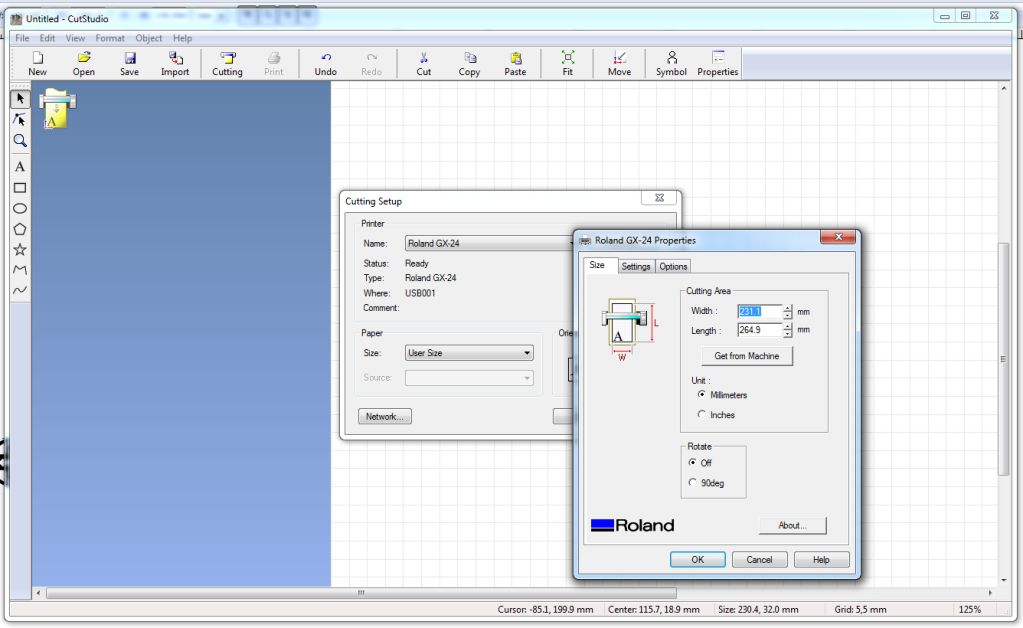Choose the rectangle drawing tool
1023x628 pixels.
(x=20, y=188)
